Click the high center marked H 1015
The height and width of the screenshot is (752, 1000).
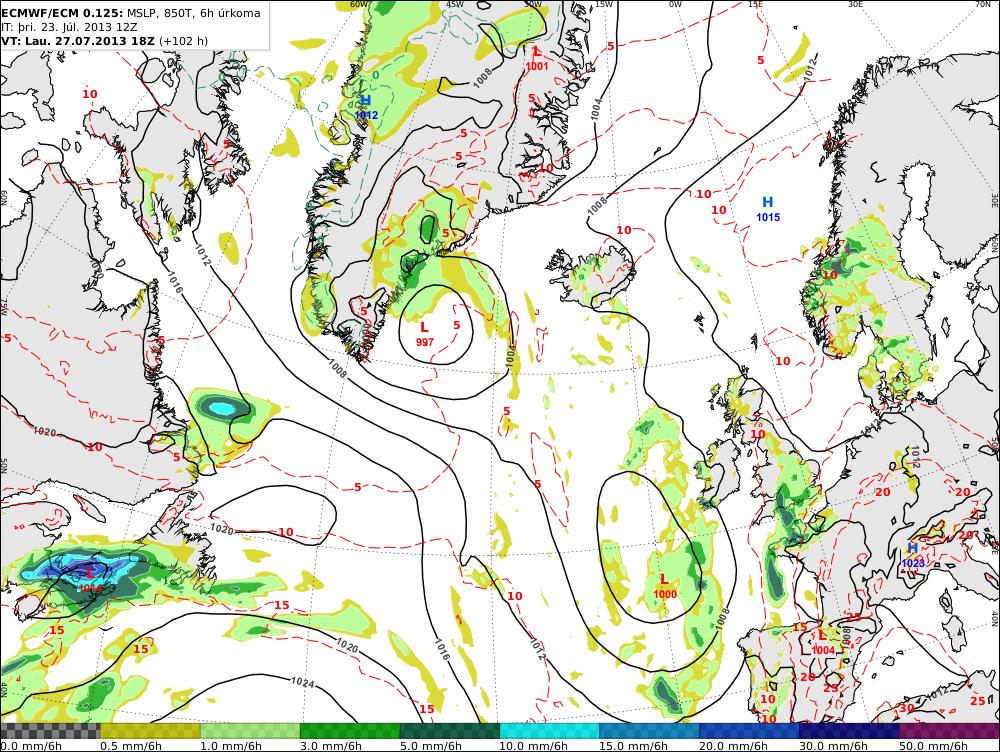click(768, 209)
